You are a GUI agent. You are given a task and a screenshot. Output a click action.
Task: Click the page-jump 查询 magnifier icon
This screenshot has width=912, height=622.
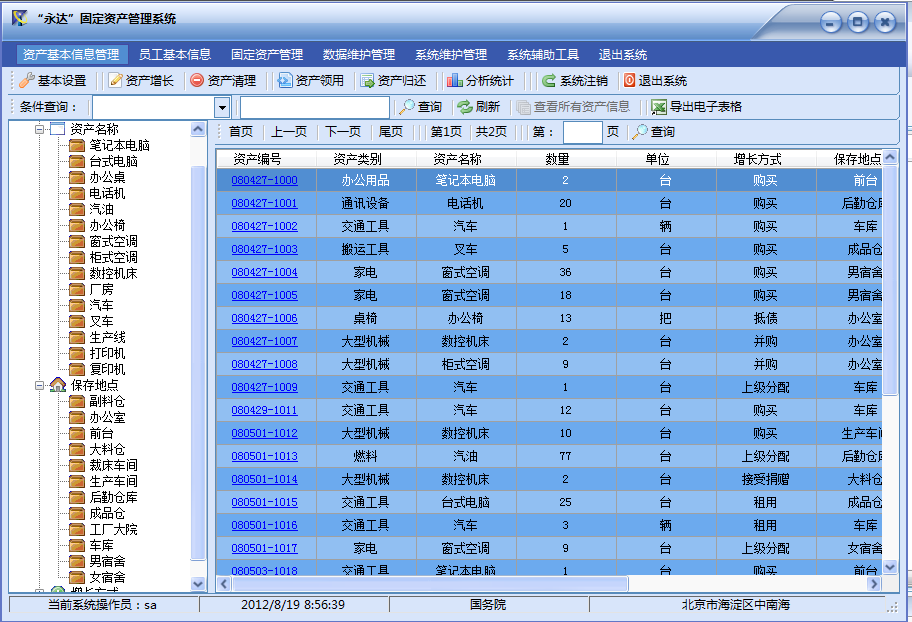coord(640,131)
